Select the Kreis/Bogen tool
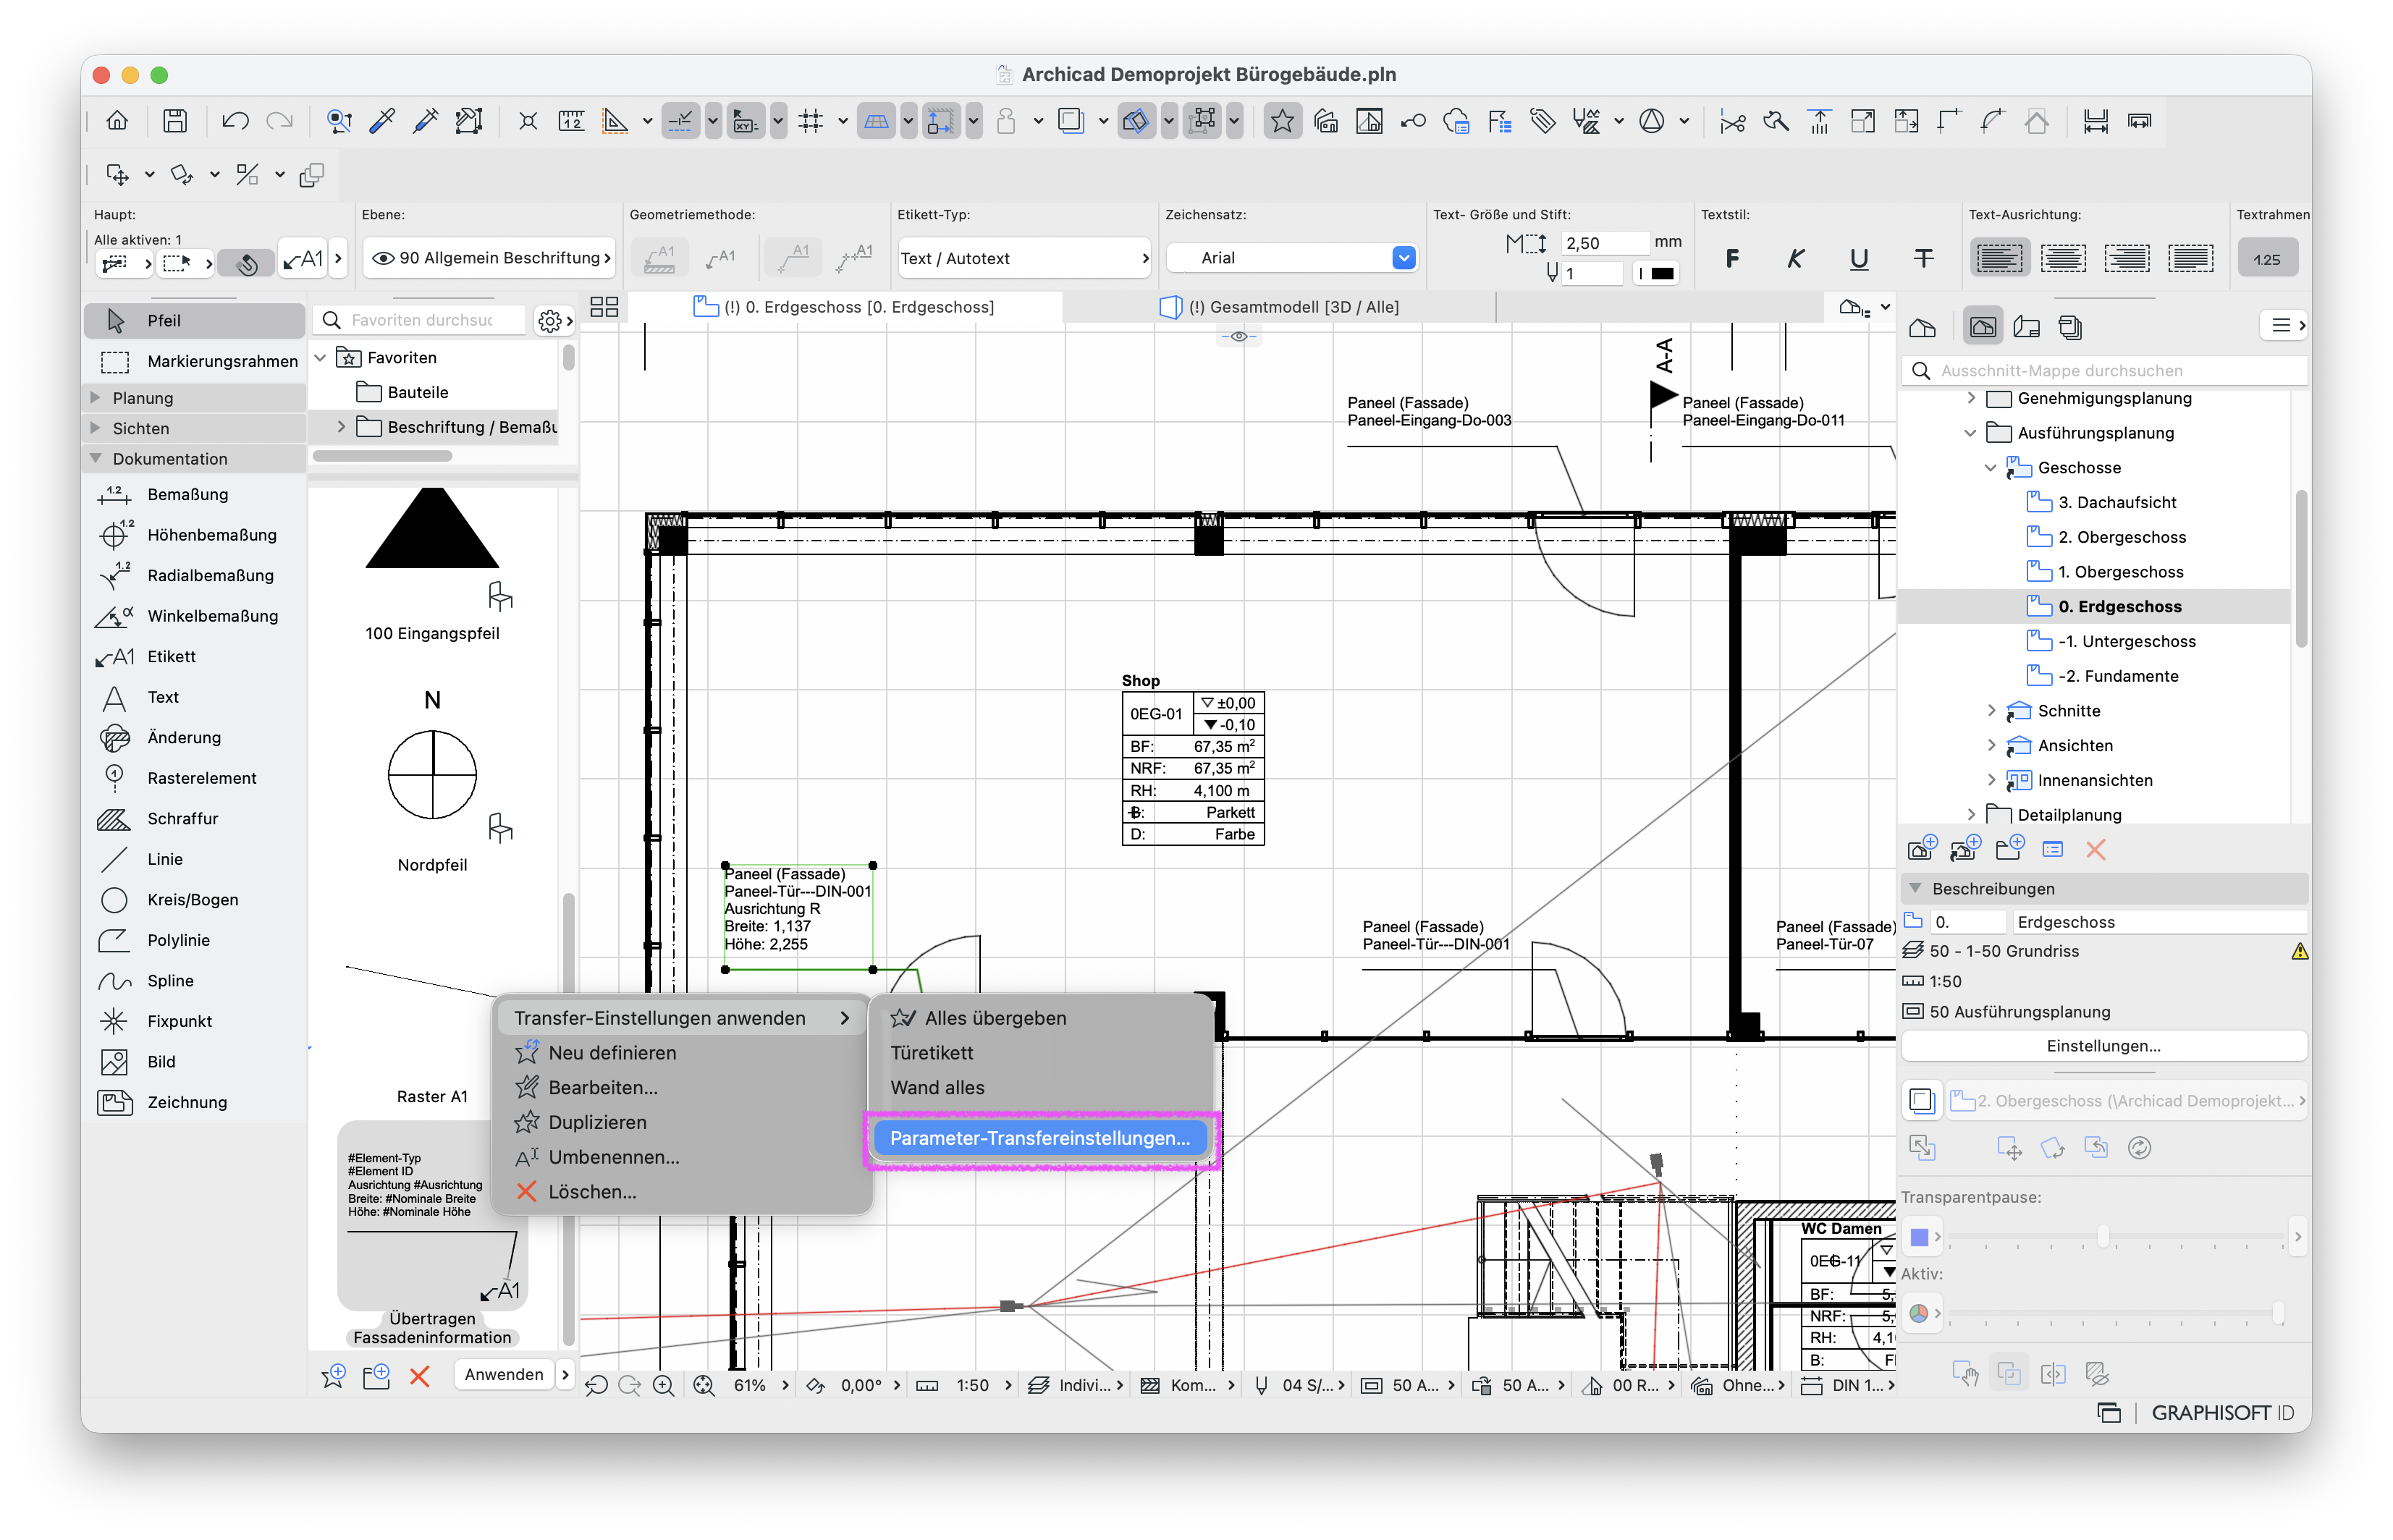Screen dimensions: 2393x1540 pos(194,900)
